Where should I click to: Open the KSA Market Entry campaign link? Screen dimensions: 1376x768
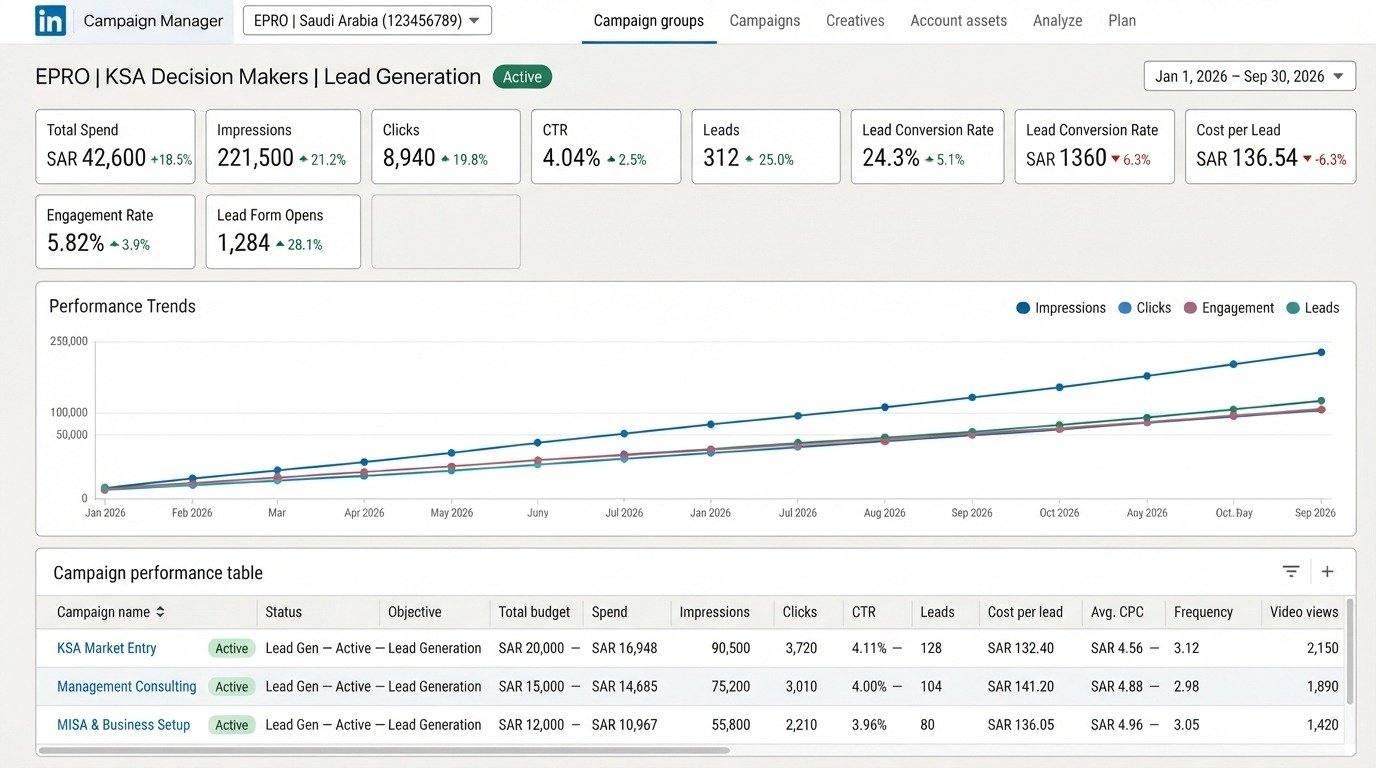107,648
